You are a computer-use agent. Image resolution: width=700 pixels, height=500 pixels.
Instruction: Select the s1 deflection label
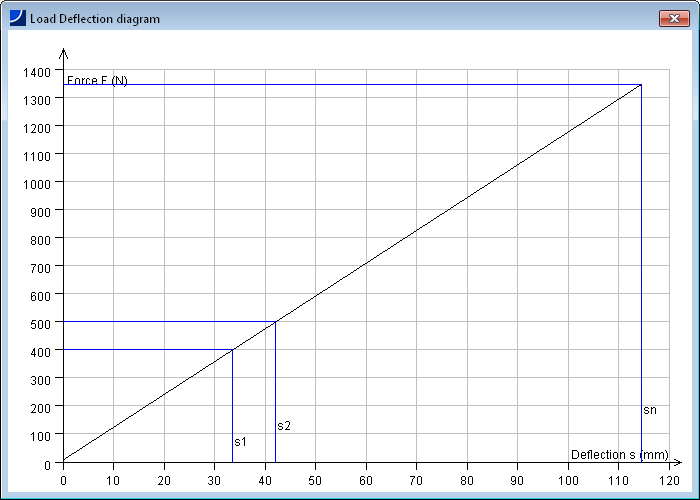tap(240, 441)
